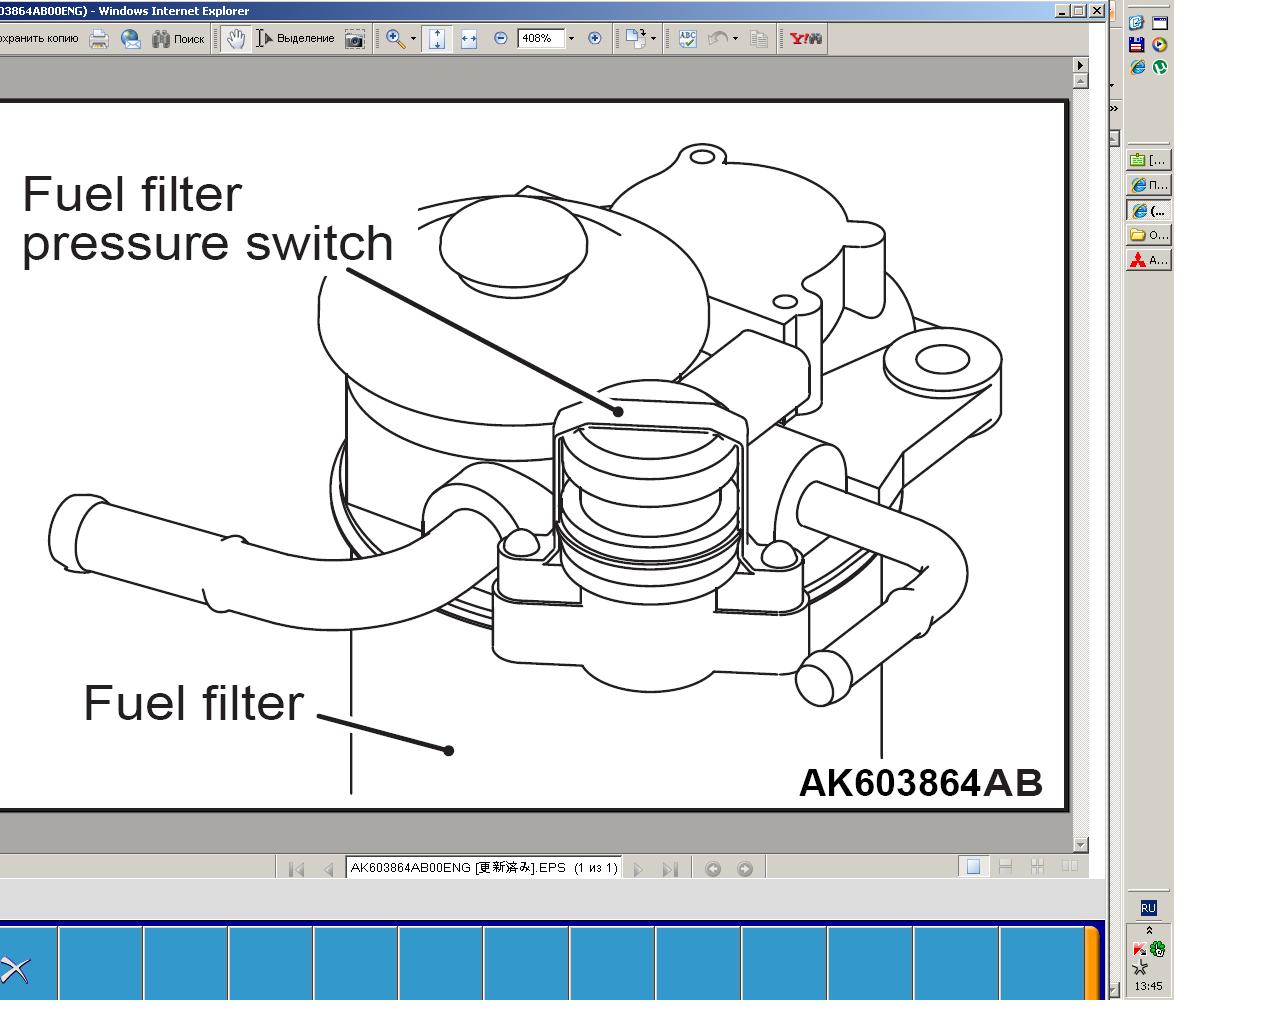Toggle Fit Page height view

(x=437, y=39)
